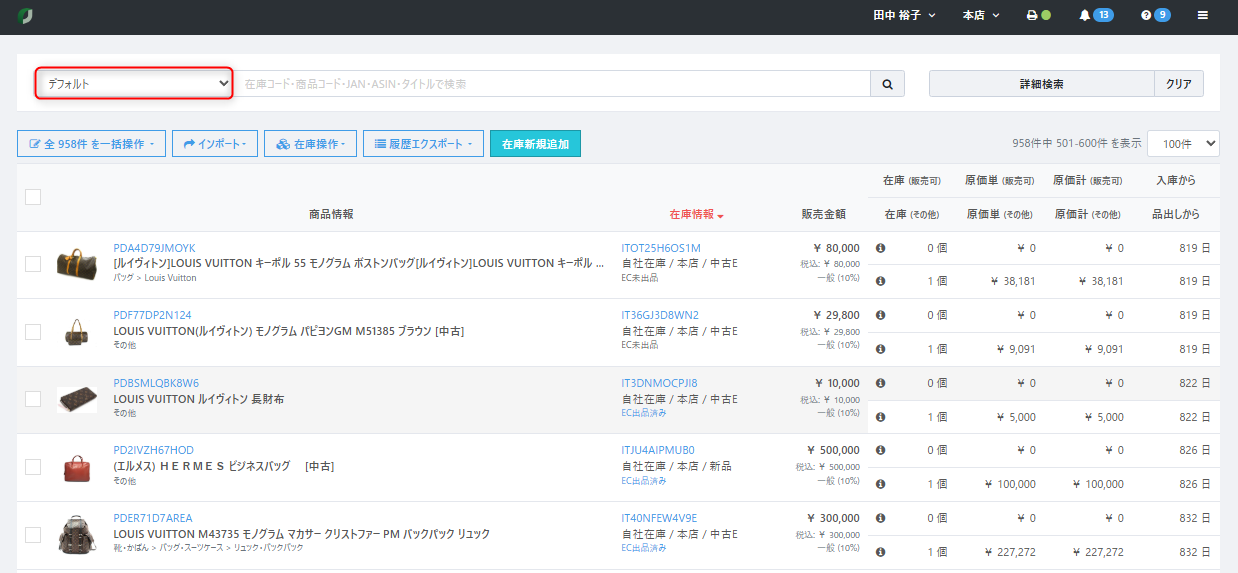Sort by the 在庫情報 column header

tap(696, 214)
